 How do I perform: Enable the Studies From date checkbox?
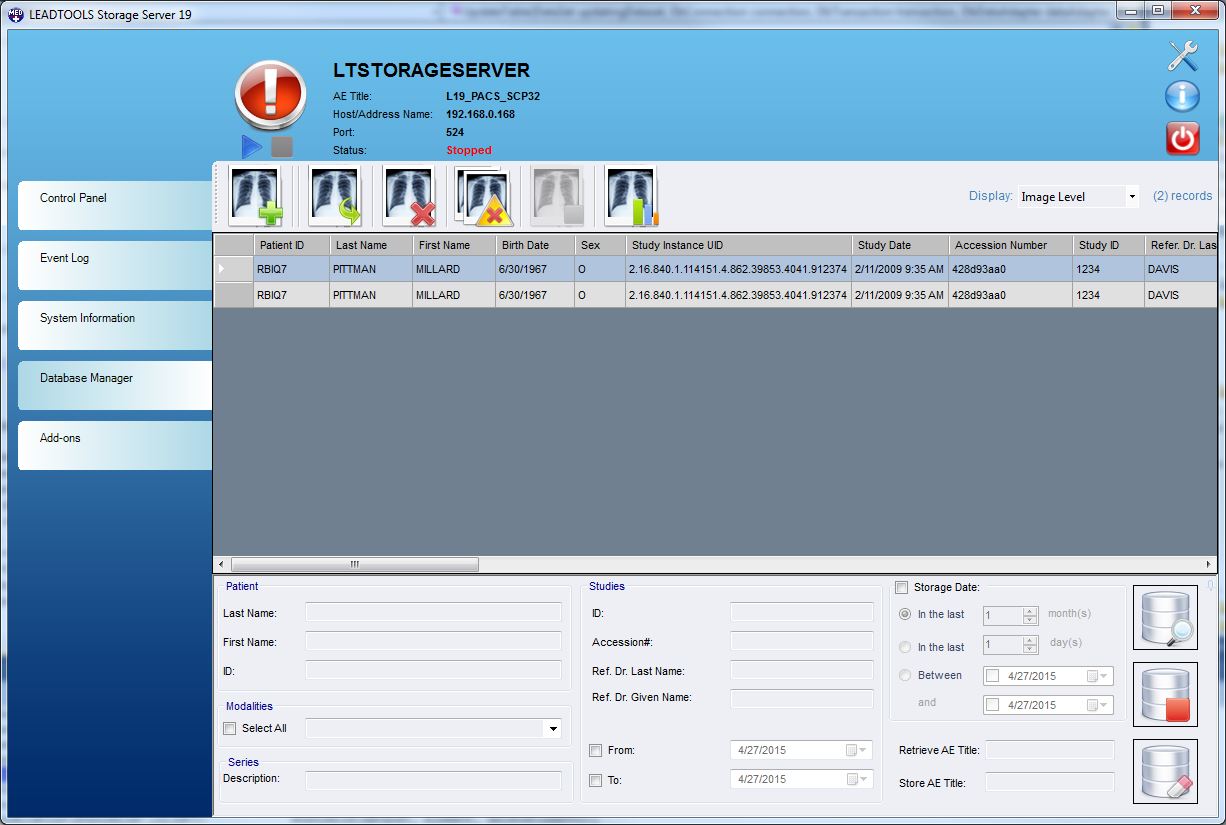pyautogui.click(x=596, y=751)
